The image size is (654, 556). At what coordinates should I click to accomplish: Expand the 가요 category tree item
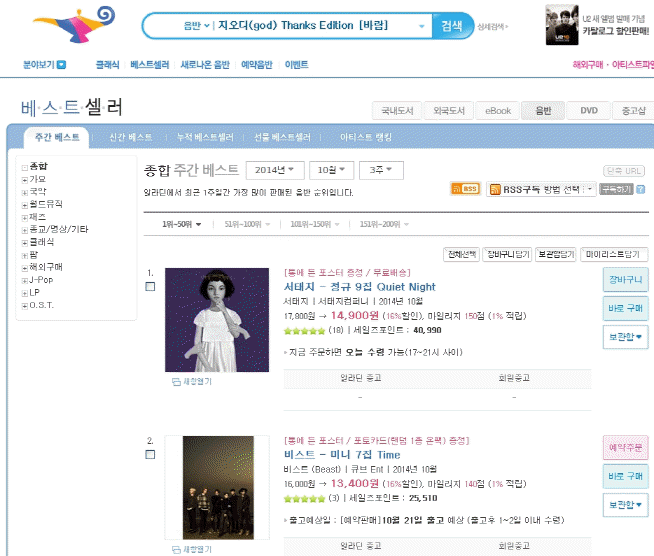25,180
